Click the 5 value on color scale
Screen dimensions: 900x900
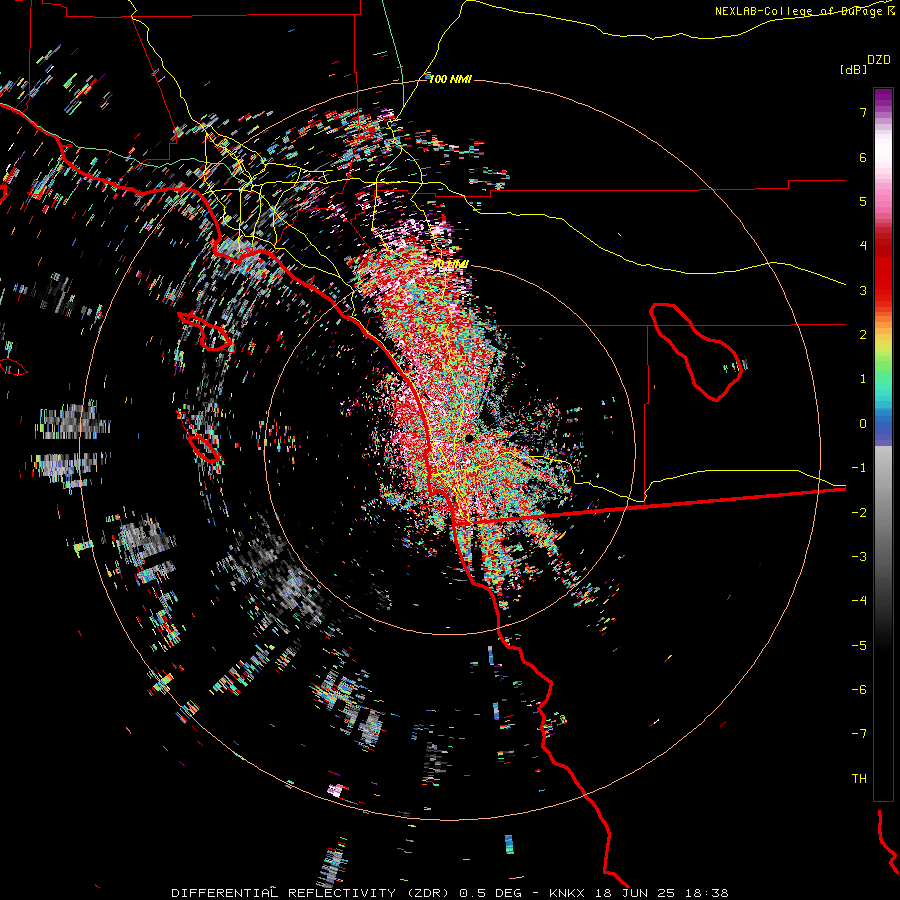point(863,201)
